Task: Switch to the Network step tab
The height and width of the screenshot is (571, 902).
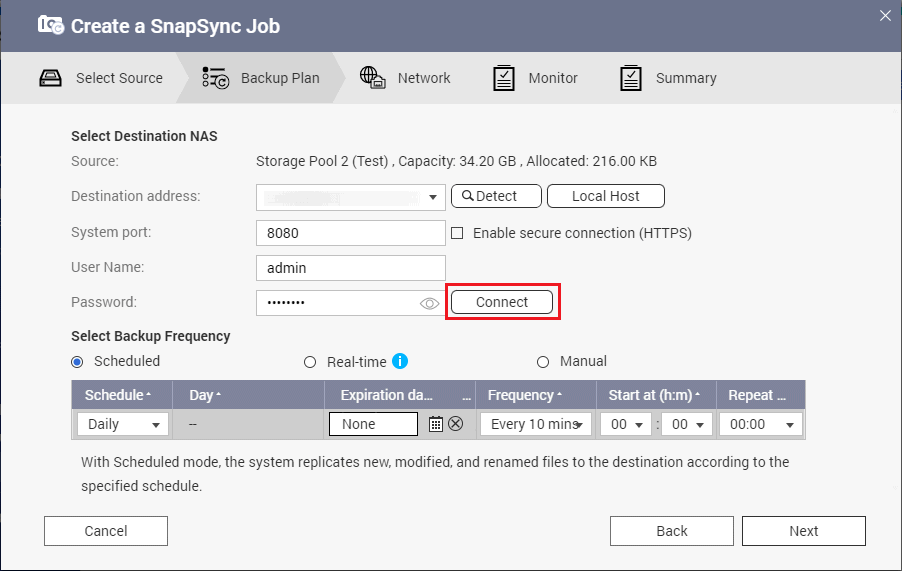Action: [x=423, y=78]
